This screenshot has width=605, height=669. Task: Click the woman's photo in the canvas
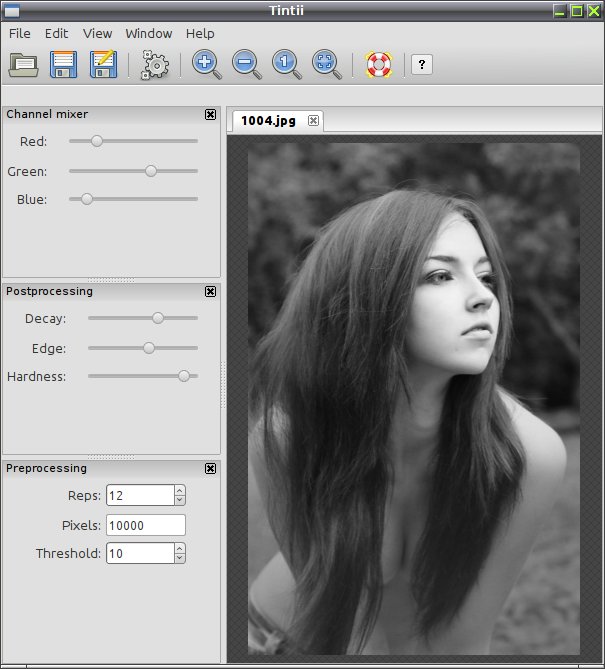pyautogui.click(x=414, y=398)
